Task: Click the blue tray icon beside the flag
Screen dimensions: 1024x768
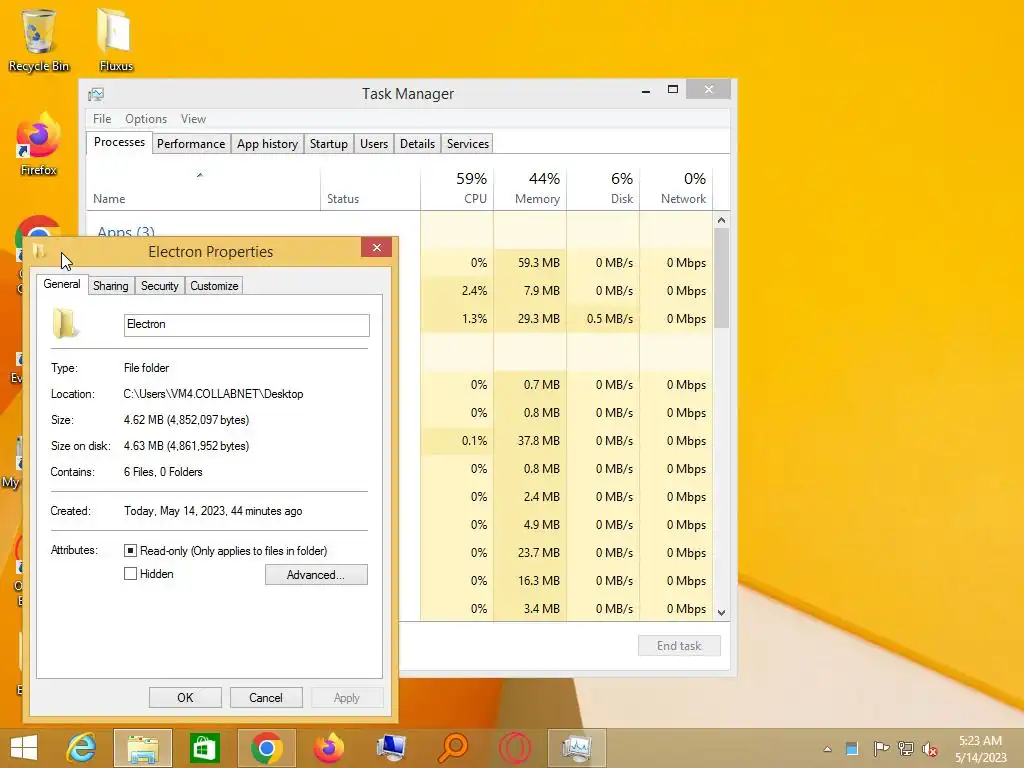Action: [x=852, y=748]
